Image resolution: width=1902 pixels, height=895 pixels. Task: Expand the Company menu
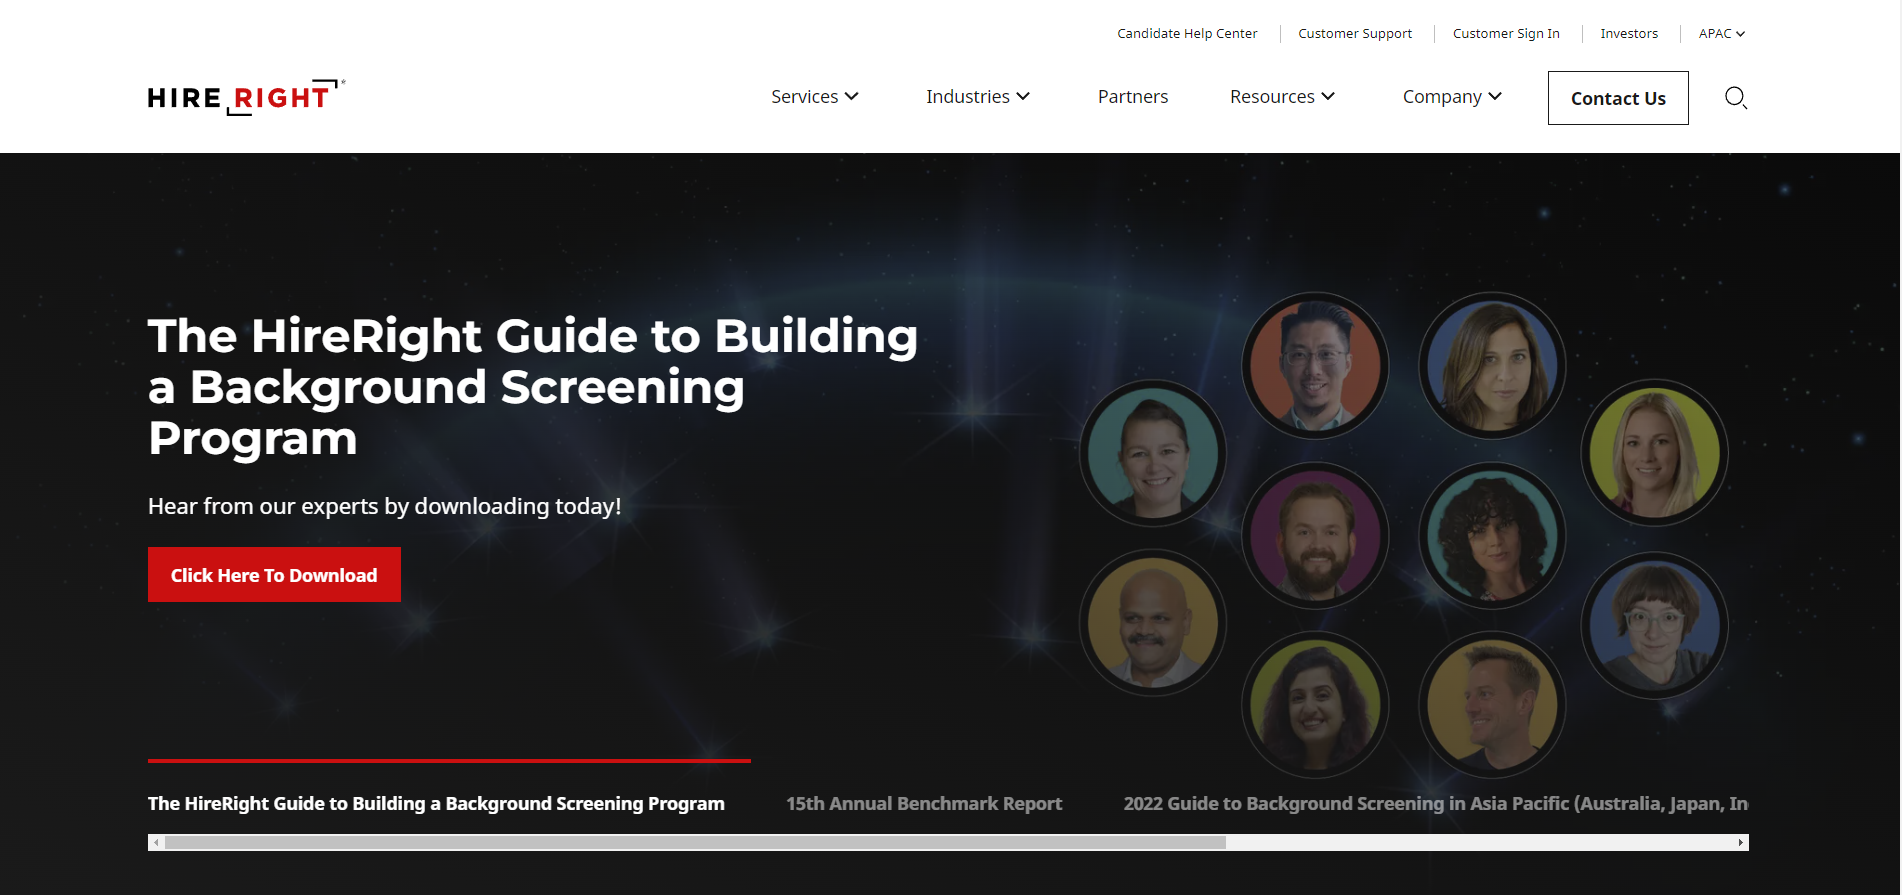(1452, 97)
